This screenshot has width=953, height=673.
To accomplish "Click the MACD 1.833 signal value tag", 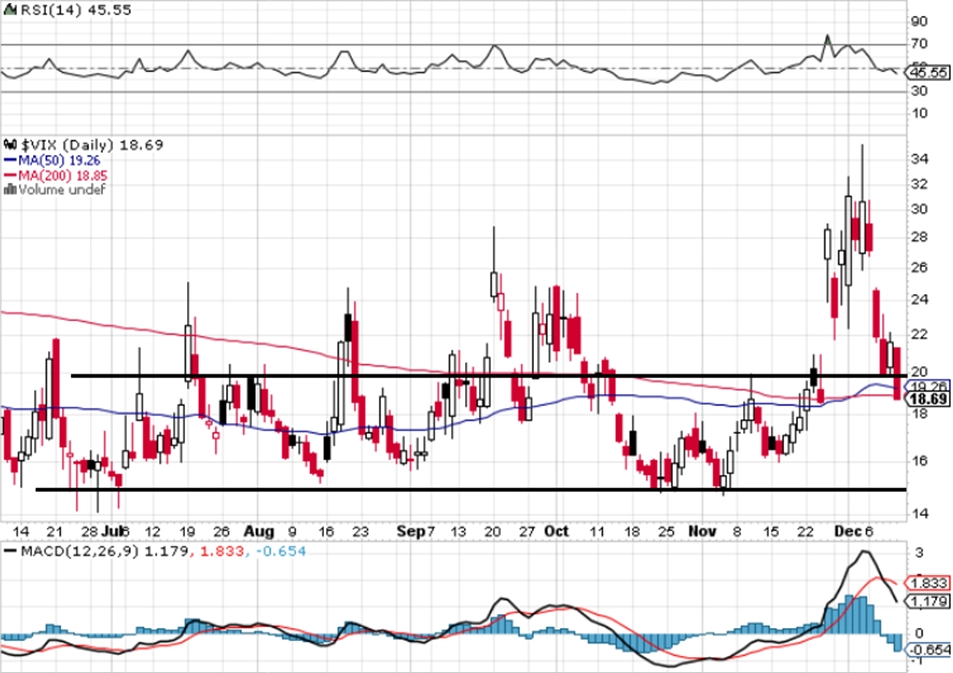I will point(927,583).
